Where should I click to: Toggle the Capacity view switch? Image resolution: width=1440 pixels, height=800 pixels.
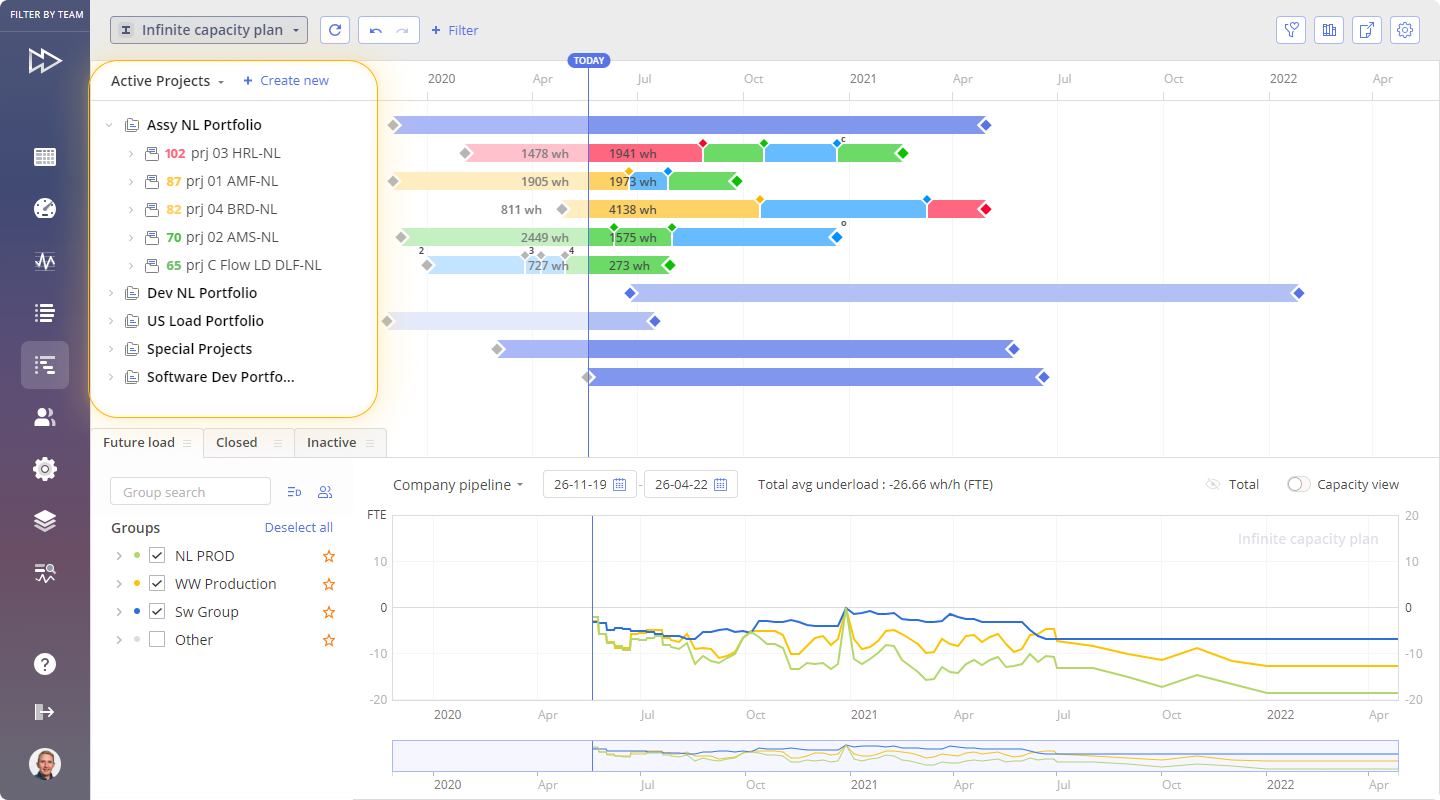click(x=1298, y=484)
